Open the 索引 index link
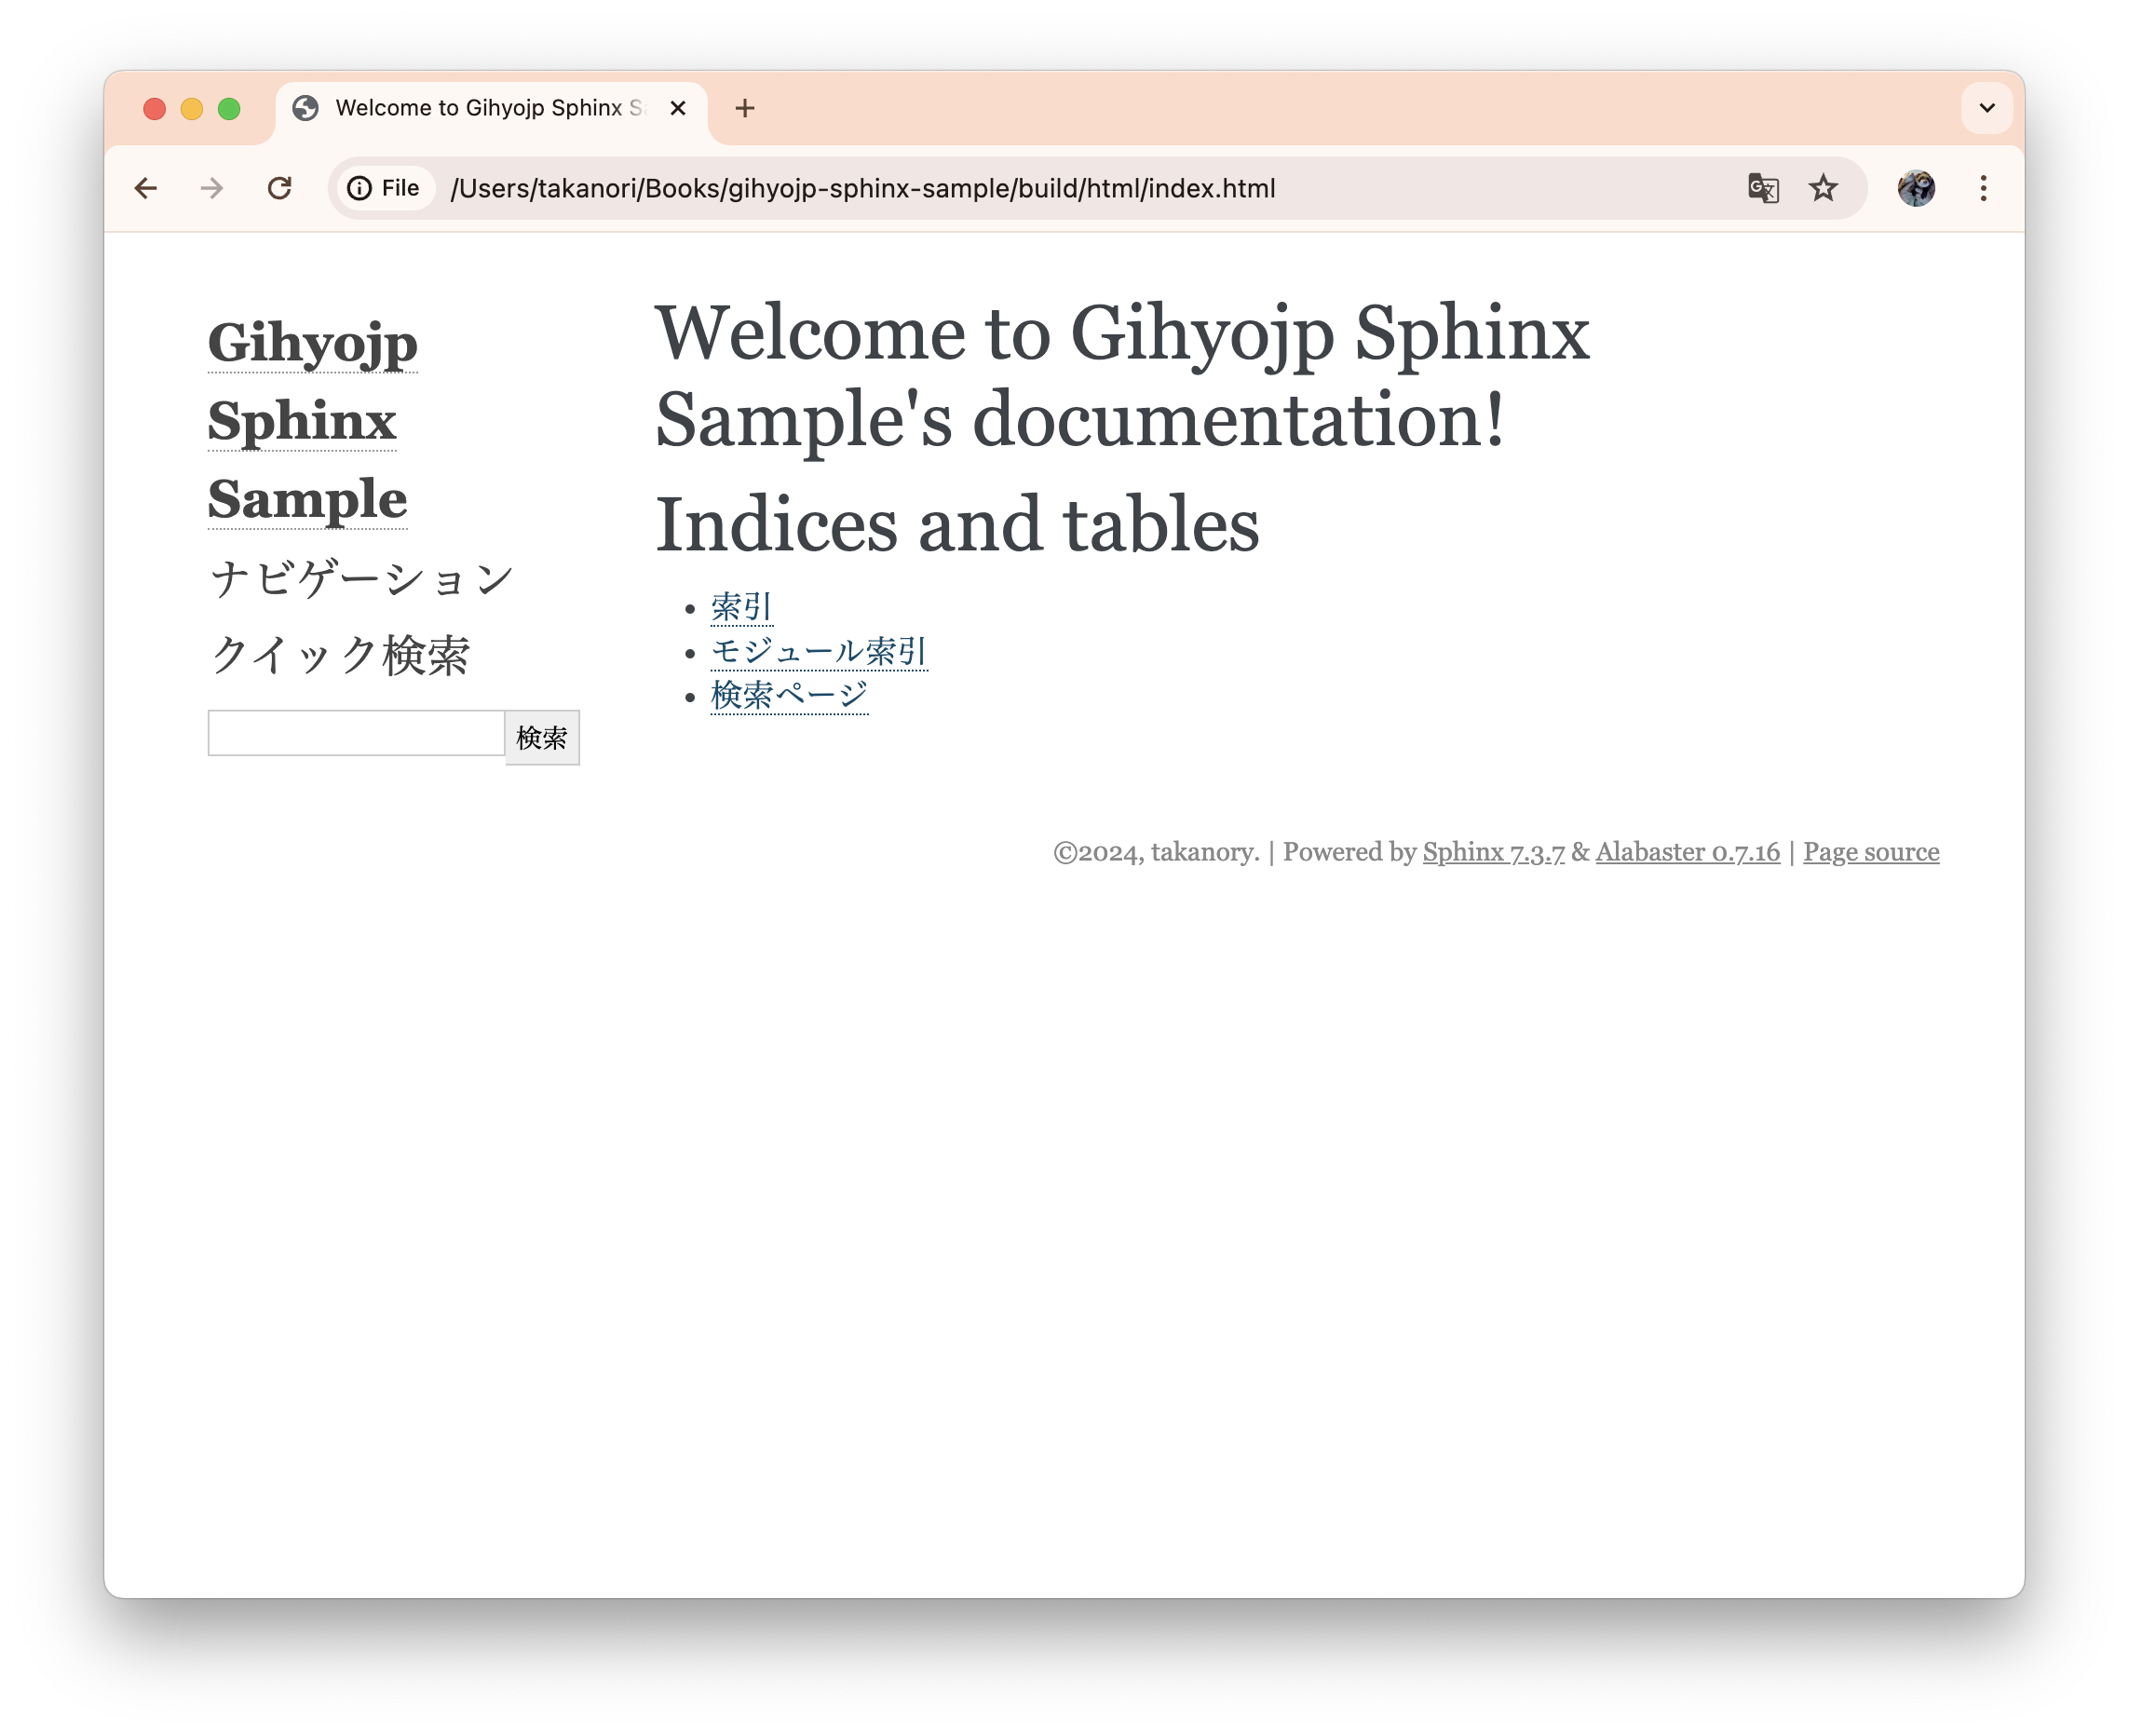This screenshot has height=1736, width=2129. pyautogui.click(x=741, y=607)
